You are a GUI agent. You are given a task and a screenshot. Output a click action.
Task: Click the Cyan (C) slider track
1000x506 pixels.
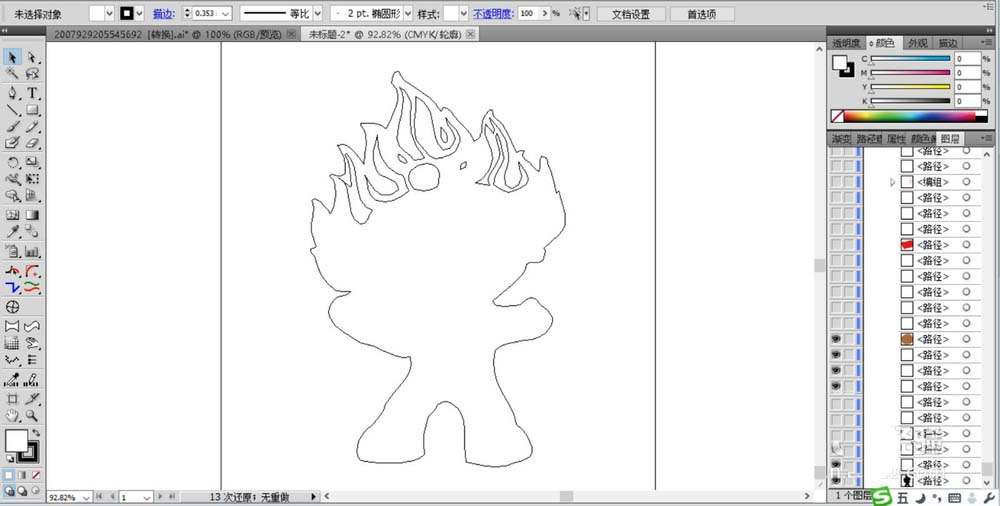[x=910, y=59]
